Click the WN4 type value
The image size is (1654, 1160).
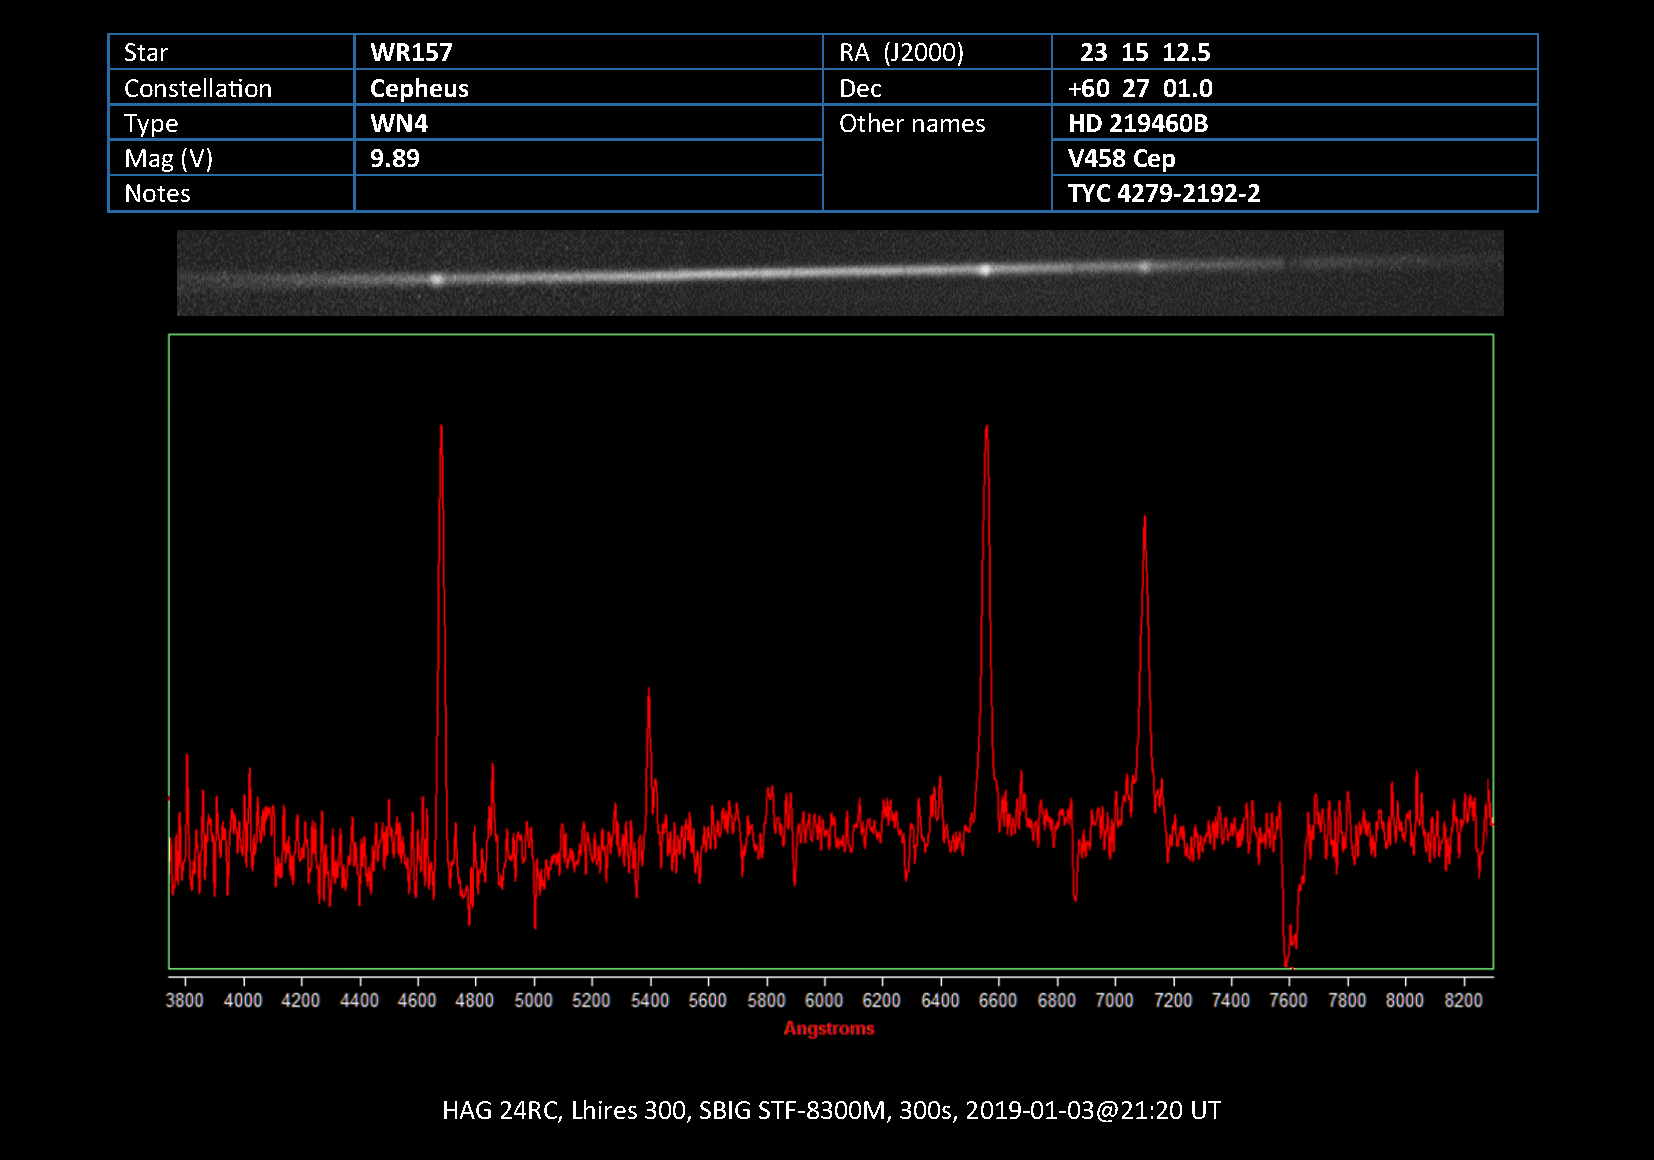tap(399, 123)
